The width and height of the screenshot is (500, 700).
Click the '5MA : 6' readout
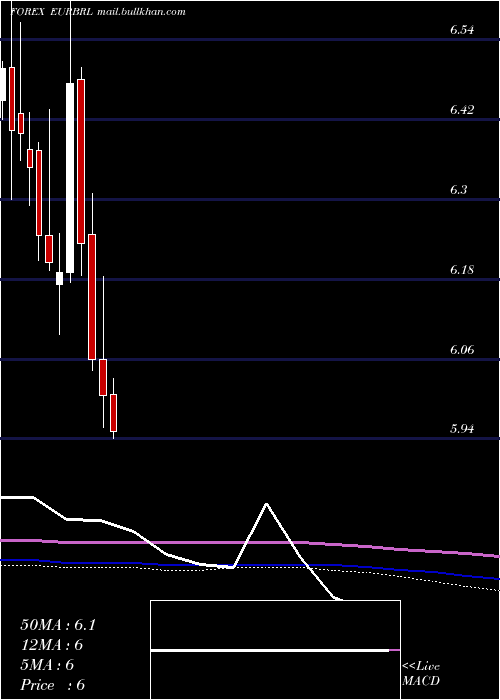tap(47, 665)
